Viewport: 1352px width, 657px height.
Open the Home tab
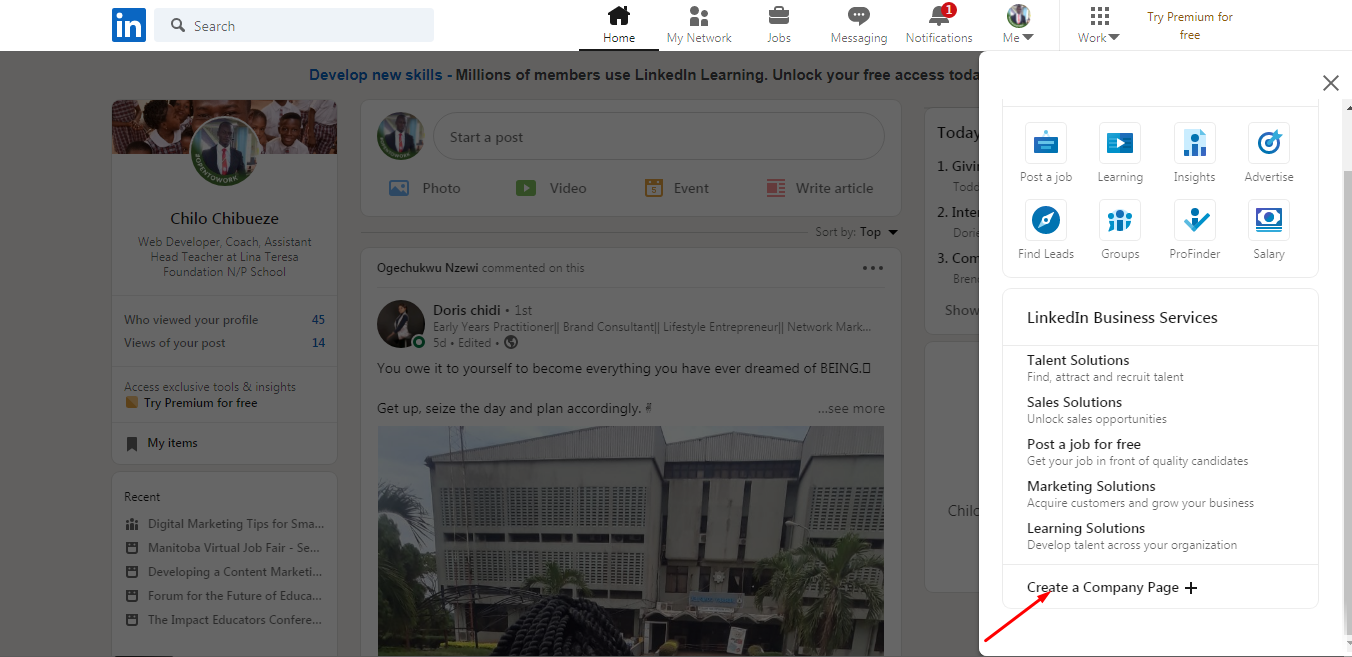tap(619, 25)
